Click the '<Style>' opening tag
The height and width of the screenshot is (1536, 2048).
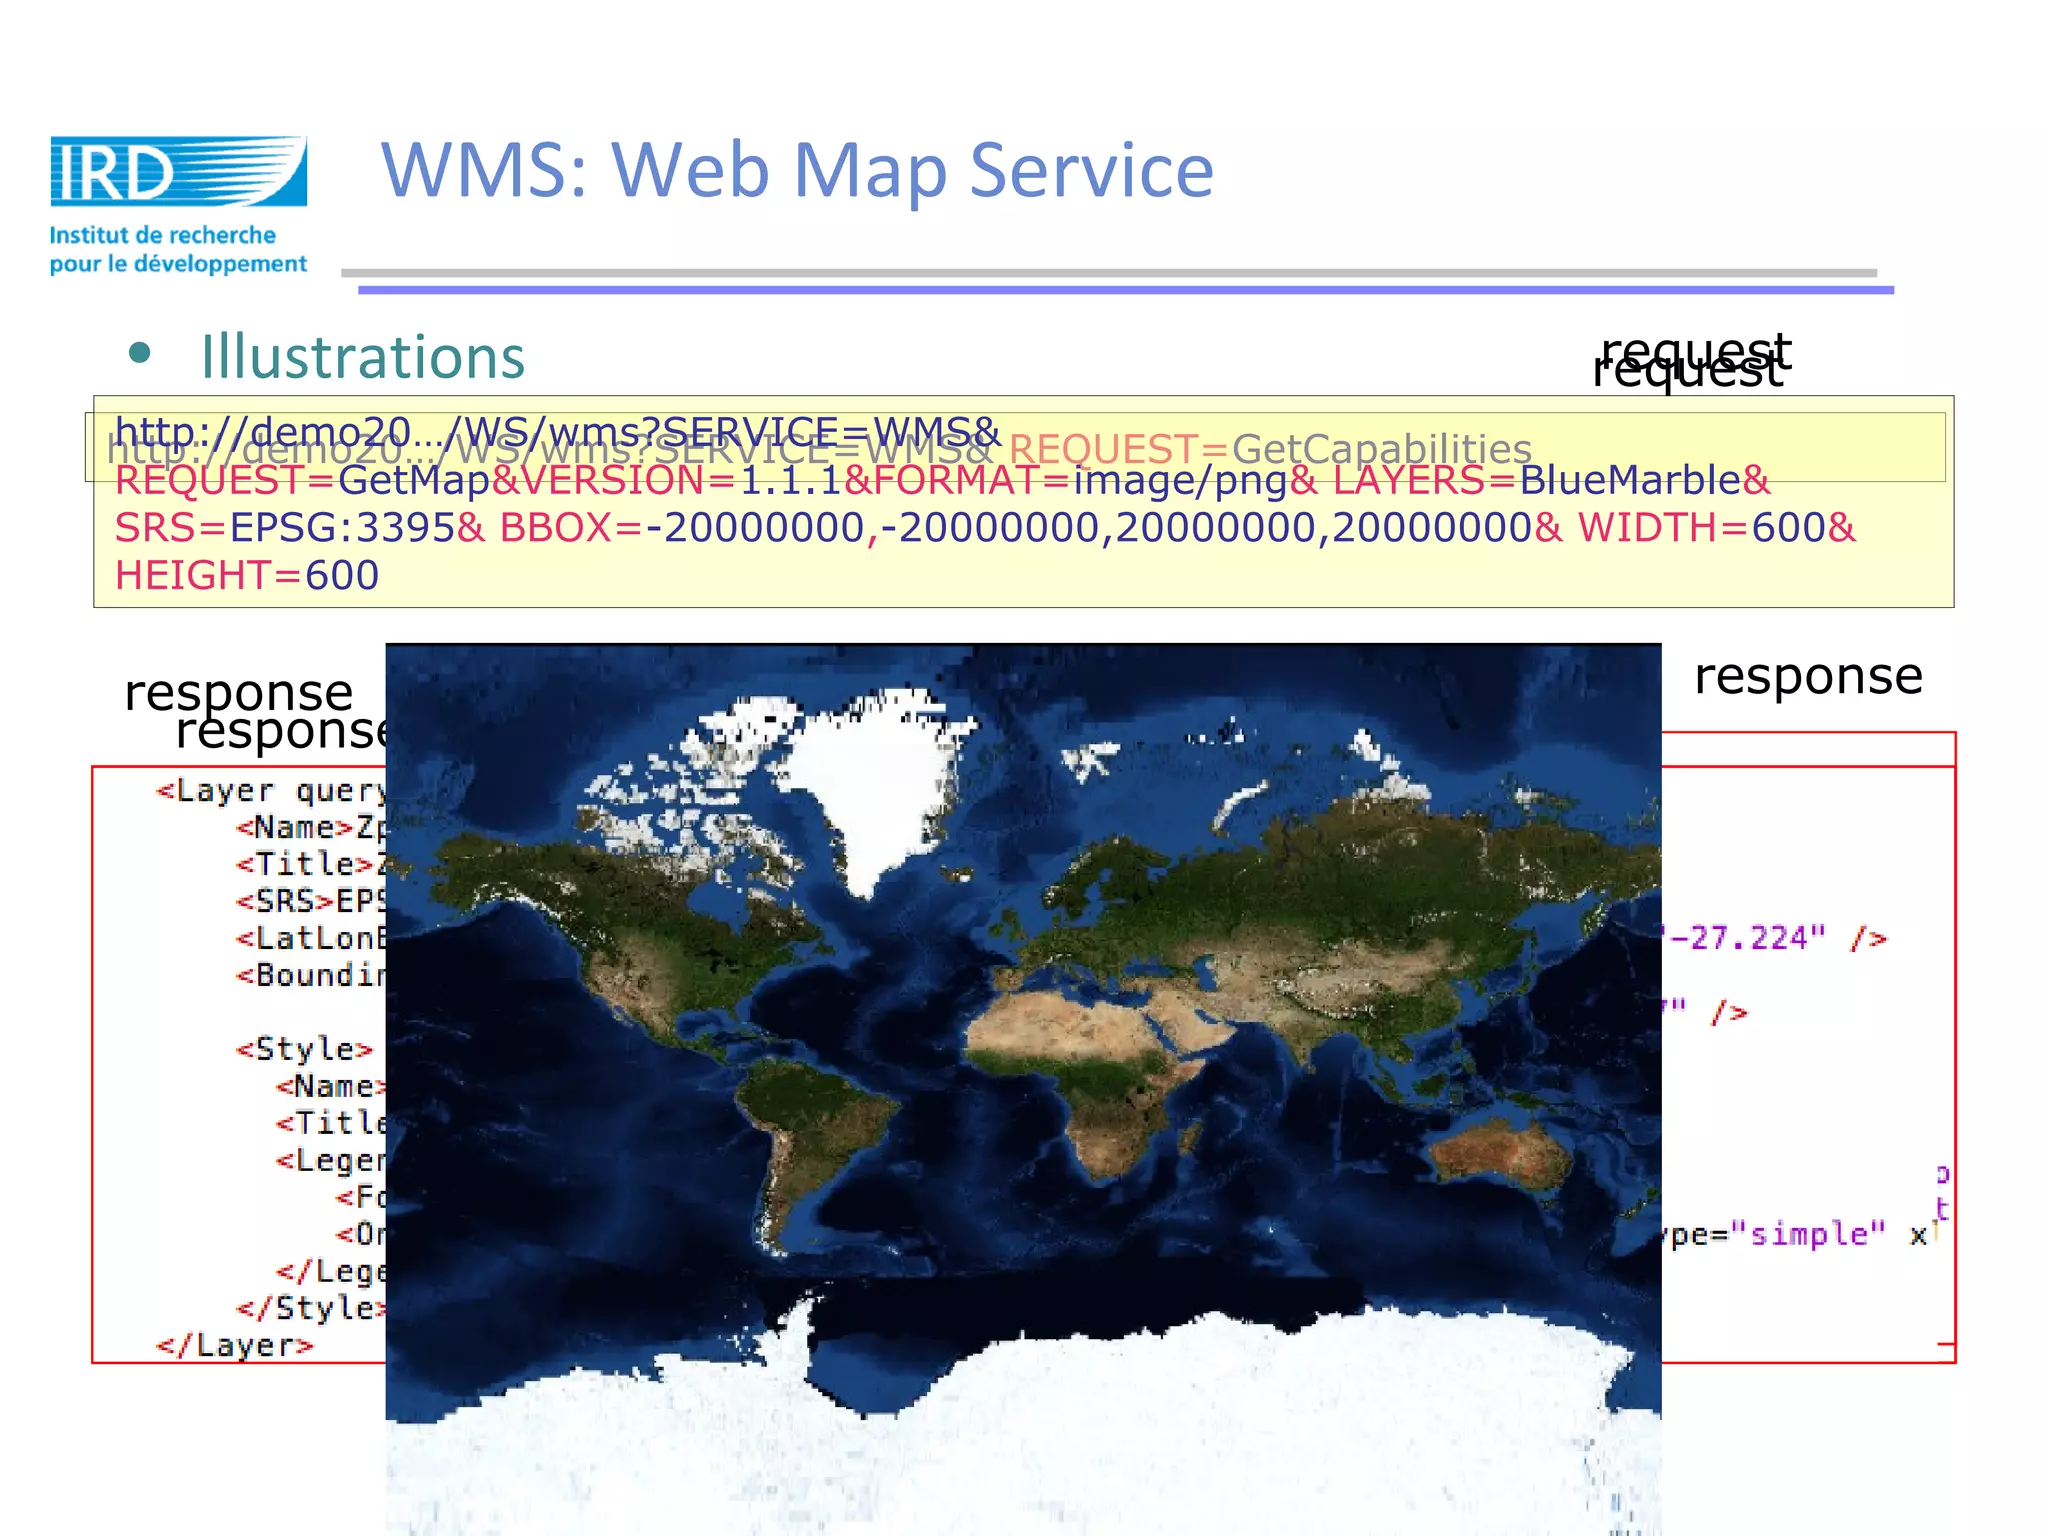coord(304,1049)
